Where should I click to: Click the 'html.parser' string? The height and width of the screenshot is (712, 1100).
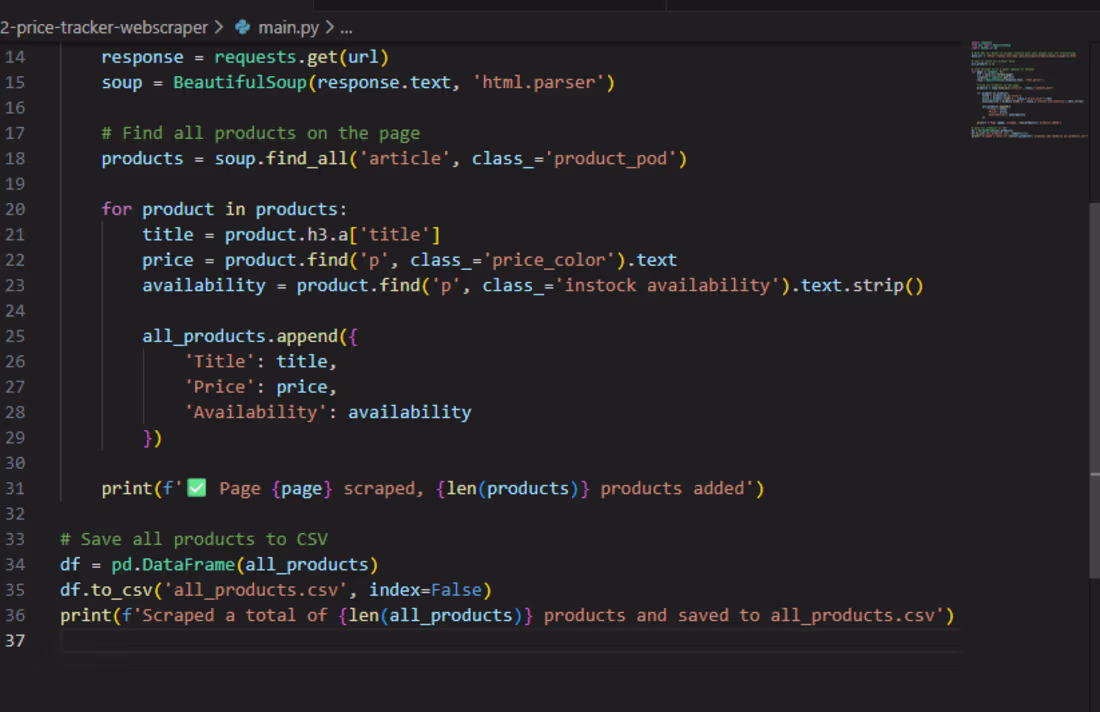tap(538, 82)
